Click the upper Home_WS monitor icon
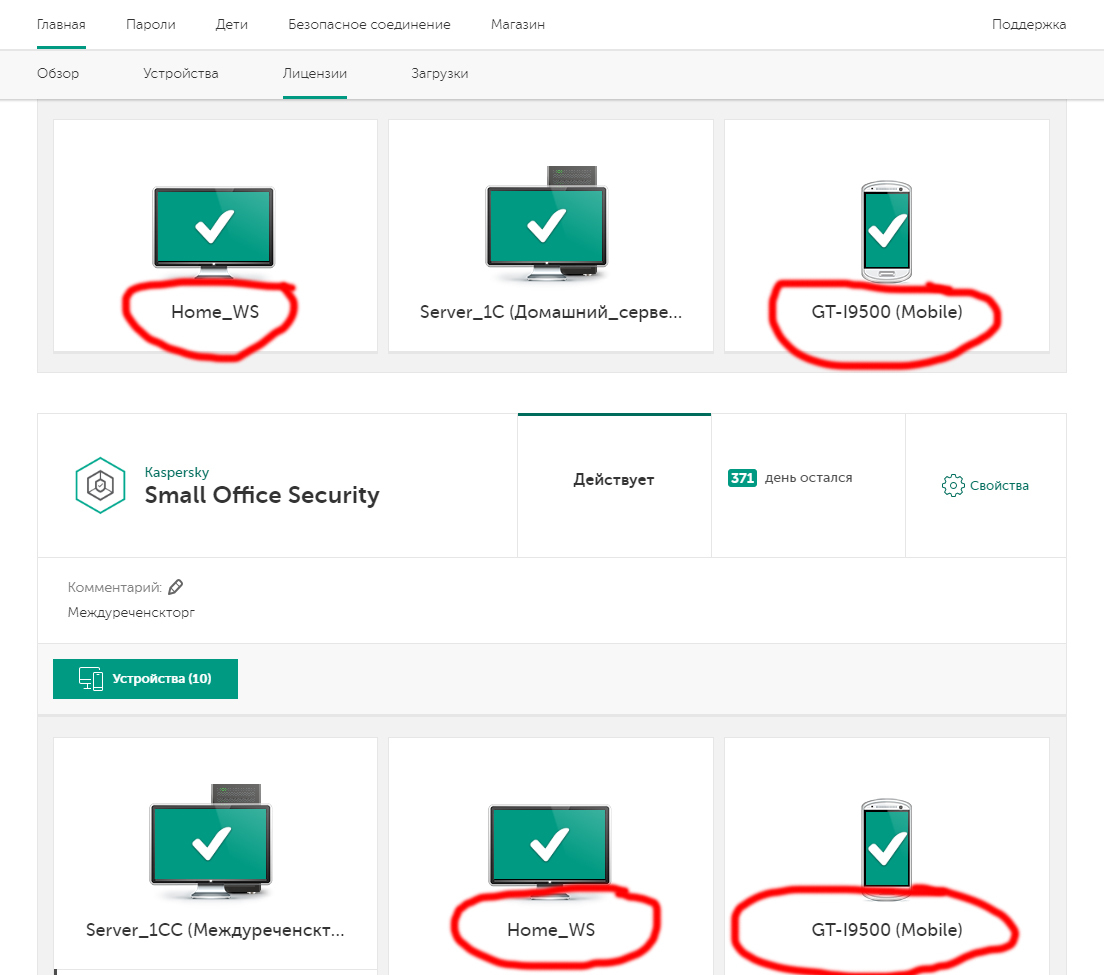 (x=214, y=232)
